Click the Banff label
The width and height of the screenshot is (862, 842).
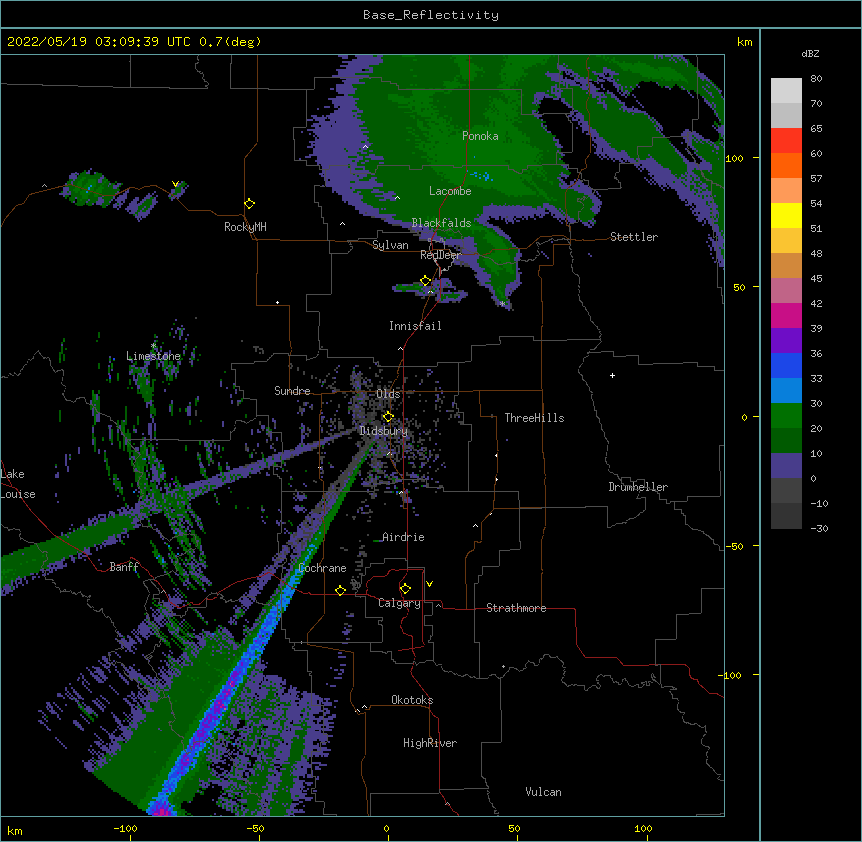click(x=124, y=567)
